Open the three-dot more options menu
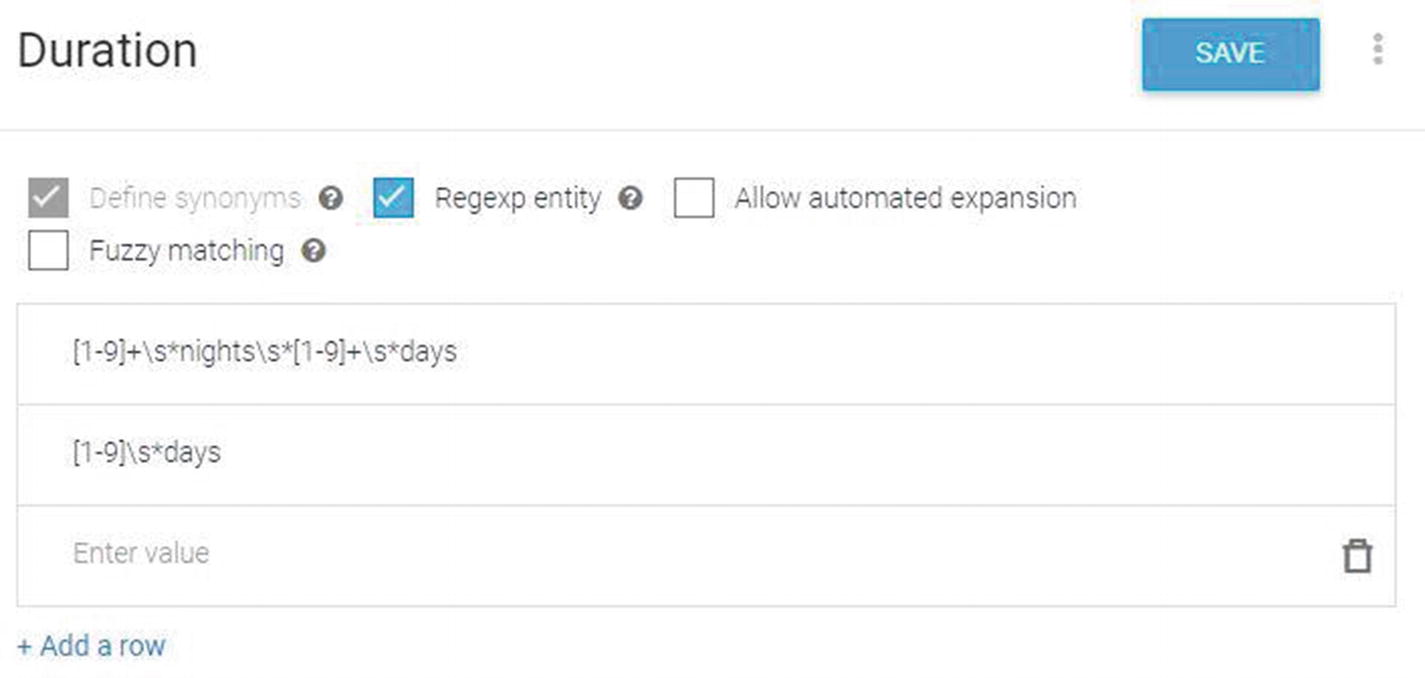This screenshot has height=678, width=1425. click(1378, 49)
